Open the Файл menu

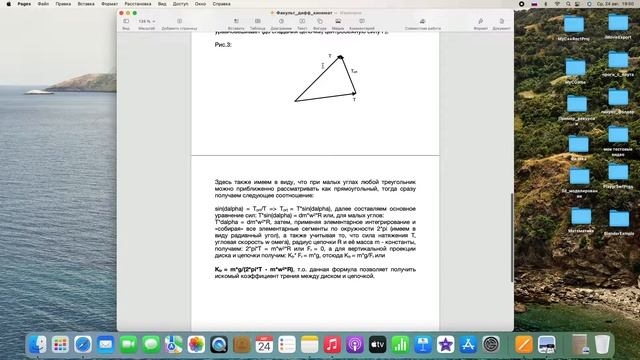point(43,4)
